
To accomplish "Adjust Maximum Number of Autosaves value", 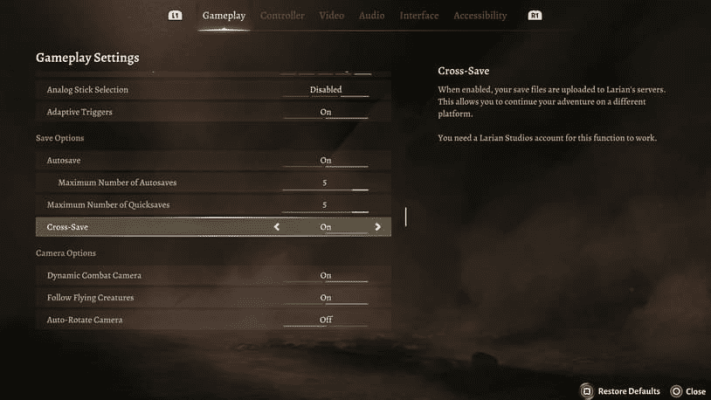I will tap(326, 182).
